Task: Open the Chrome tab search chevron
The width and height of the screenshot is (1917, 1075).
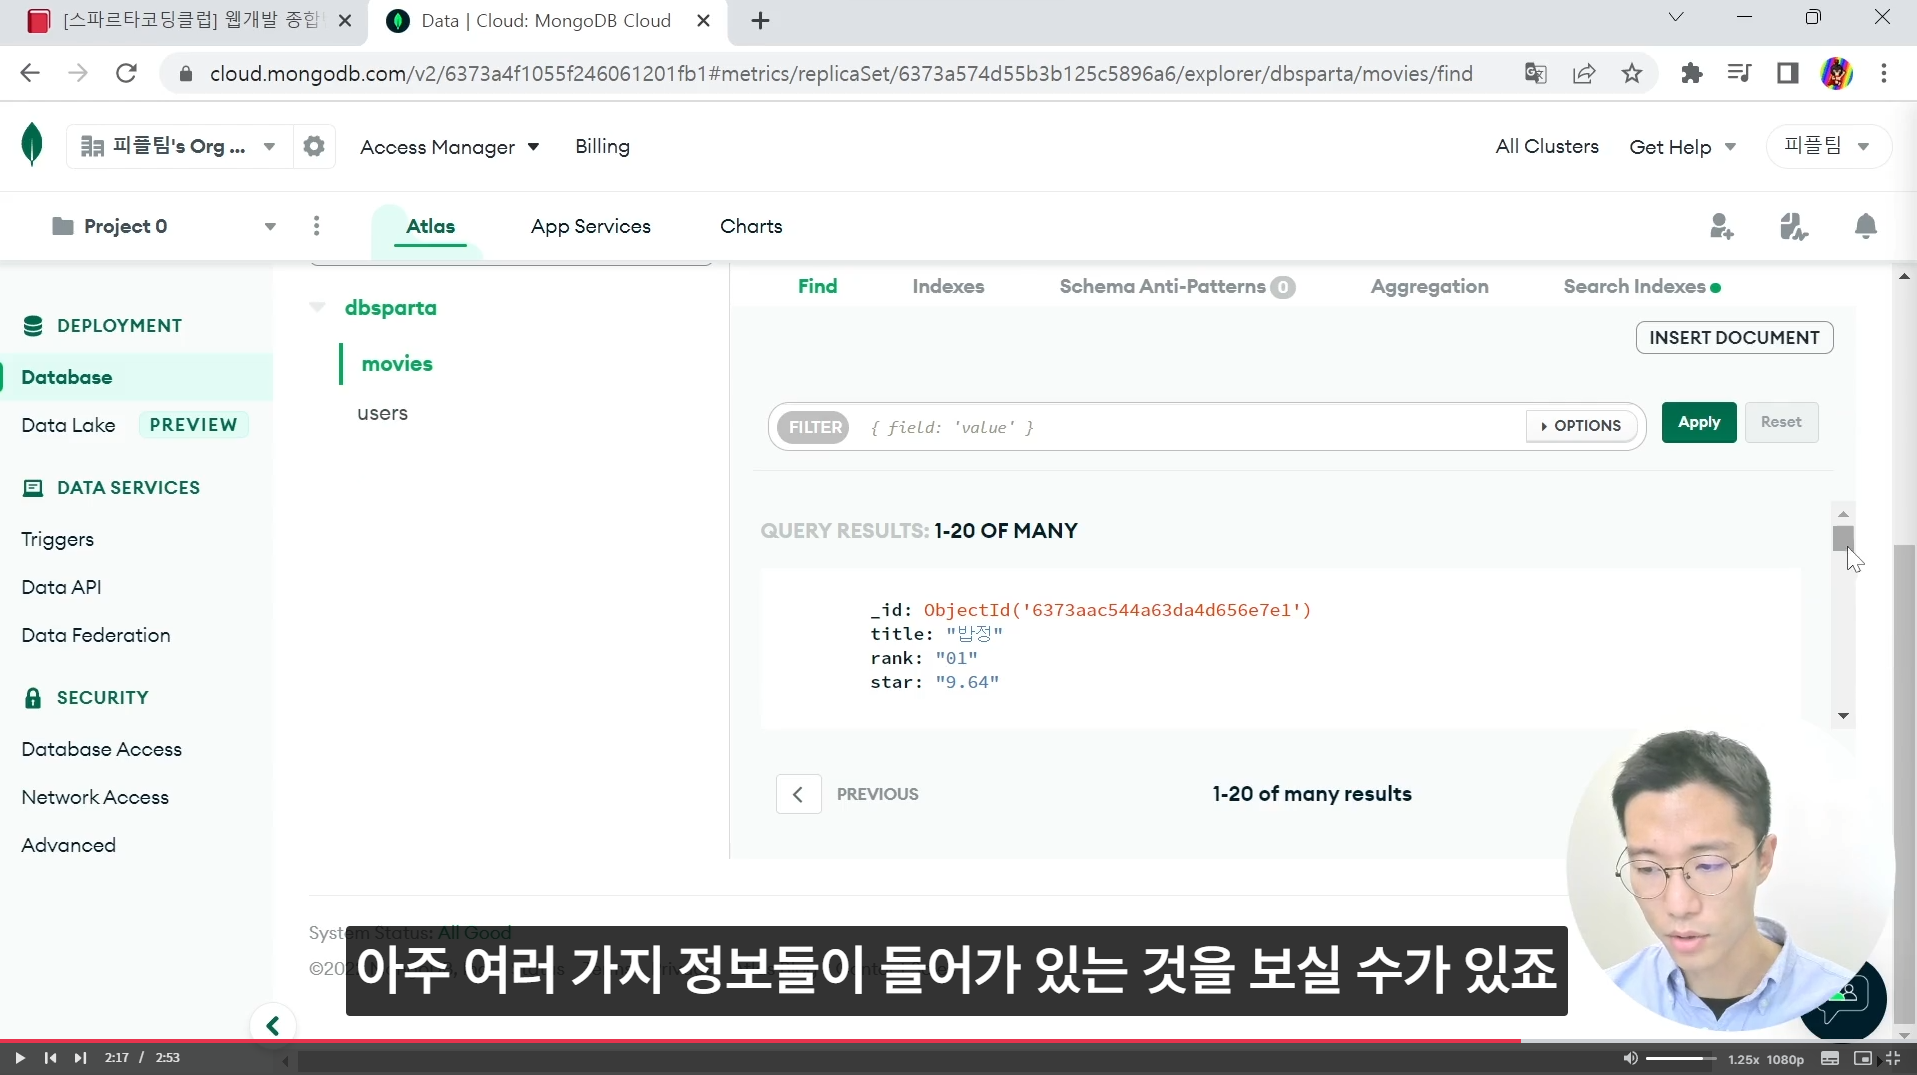Action: 1677,17
